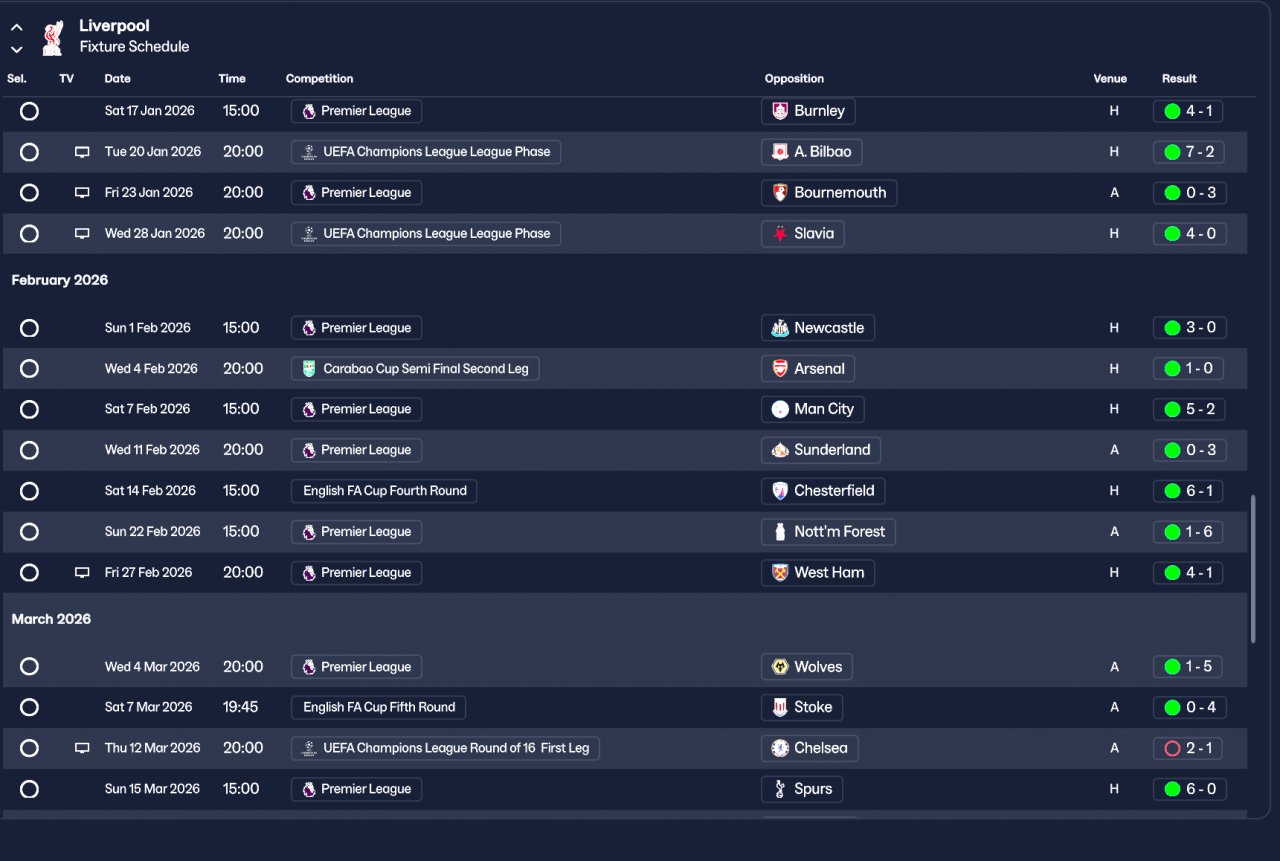1280x861 pixels.
Task: Sort fixtures by the Date column header
Action: coord(118,79)
